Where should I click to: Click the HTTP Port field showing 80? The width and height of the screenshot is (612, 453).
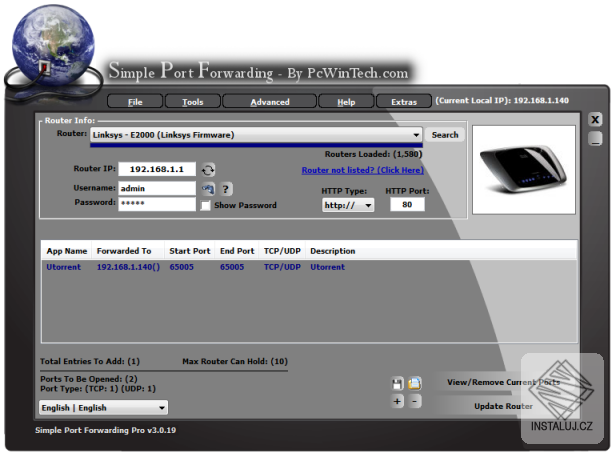coord(407,204)
